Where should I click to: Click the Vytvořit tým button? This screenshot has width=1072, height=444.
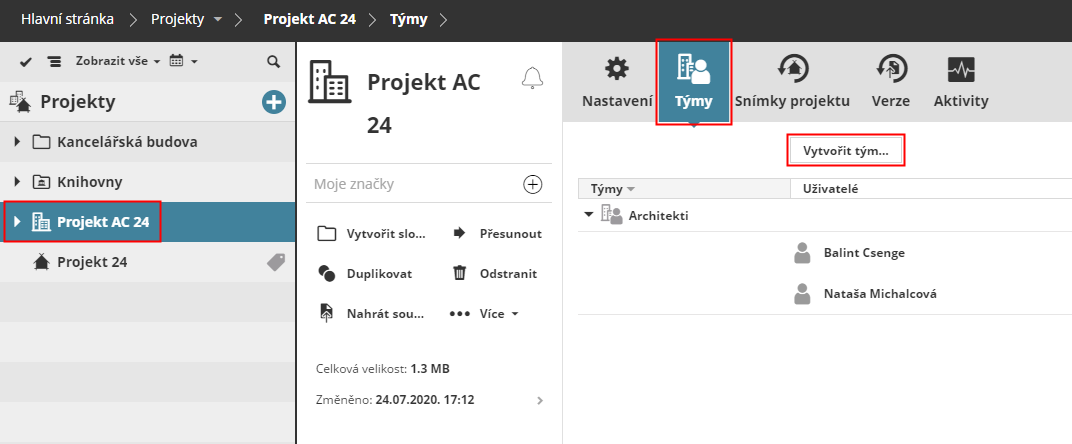coord(846,150)
